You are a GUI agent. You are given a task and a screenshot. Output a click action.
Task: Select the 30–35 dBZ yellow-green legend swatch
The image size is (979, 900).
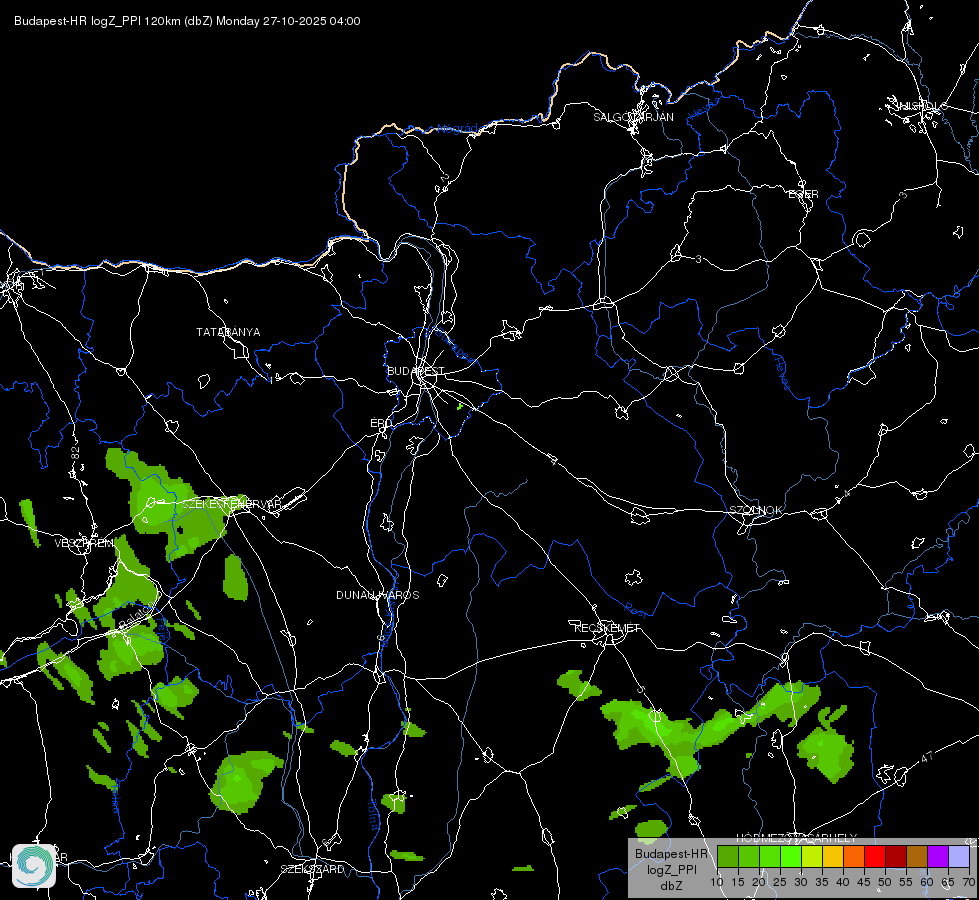812,856
